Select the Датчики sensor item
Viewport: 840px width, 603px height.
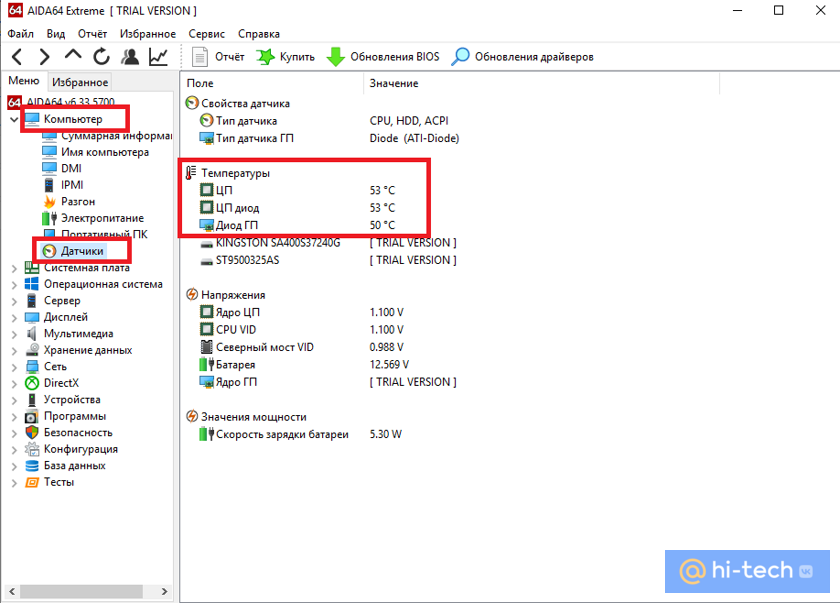82,251
